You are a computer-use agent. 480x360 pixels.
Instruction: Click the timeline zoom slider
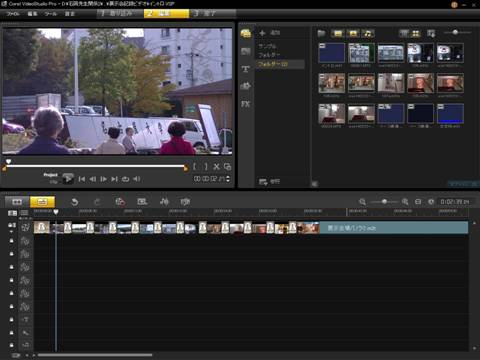384,202
